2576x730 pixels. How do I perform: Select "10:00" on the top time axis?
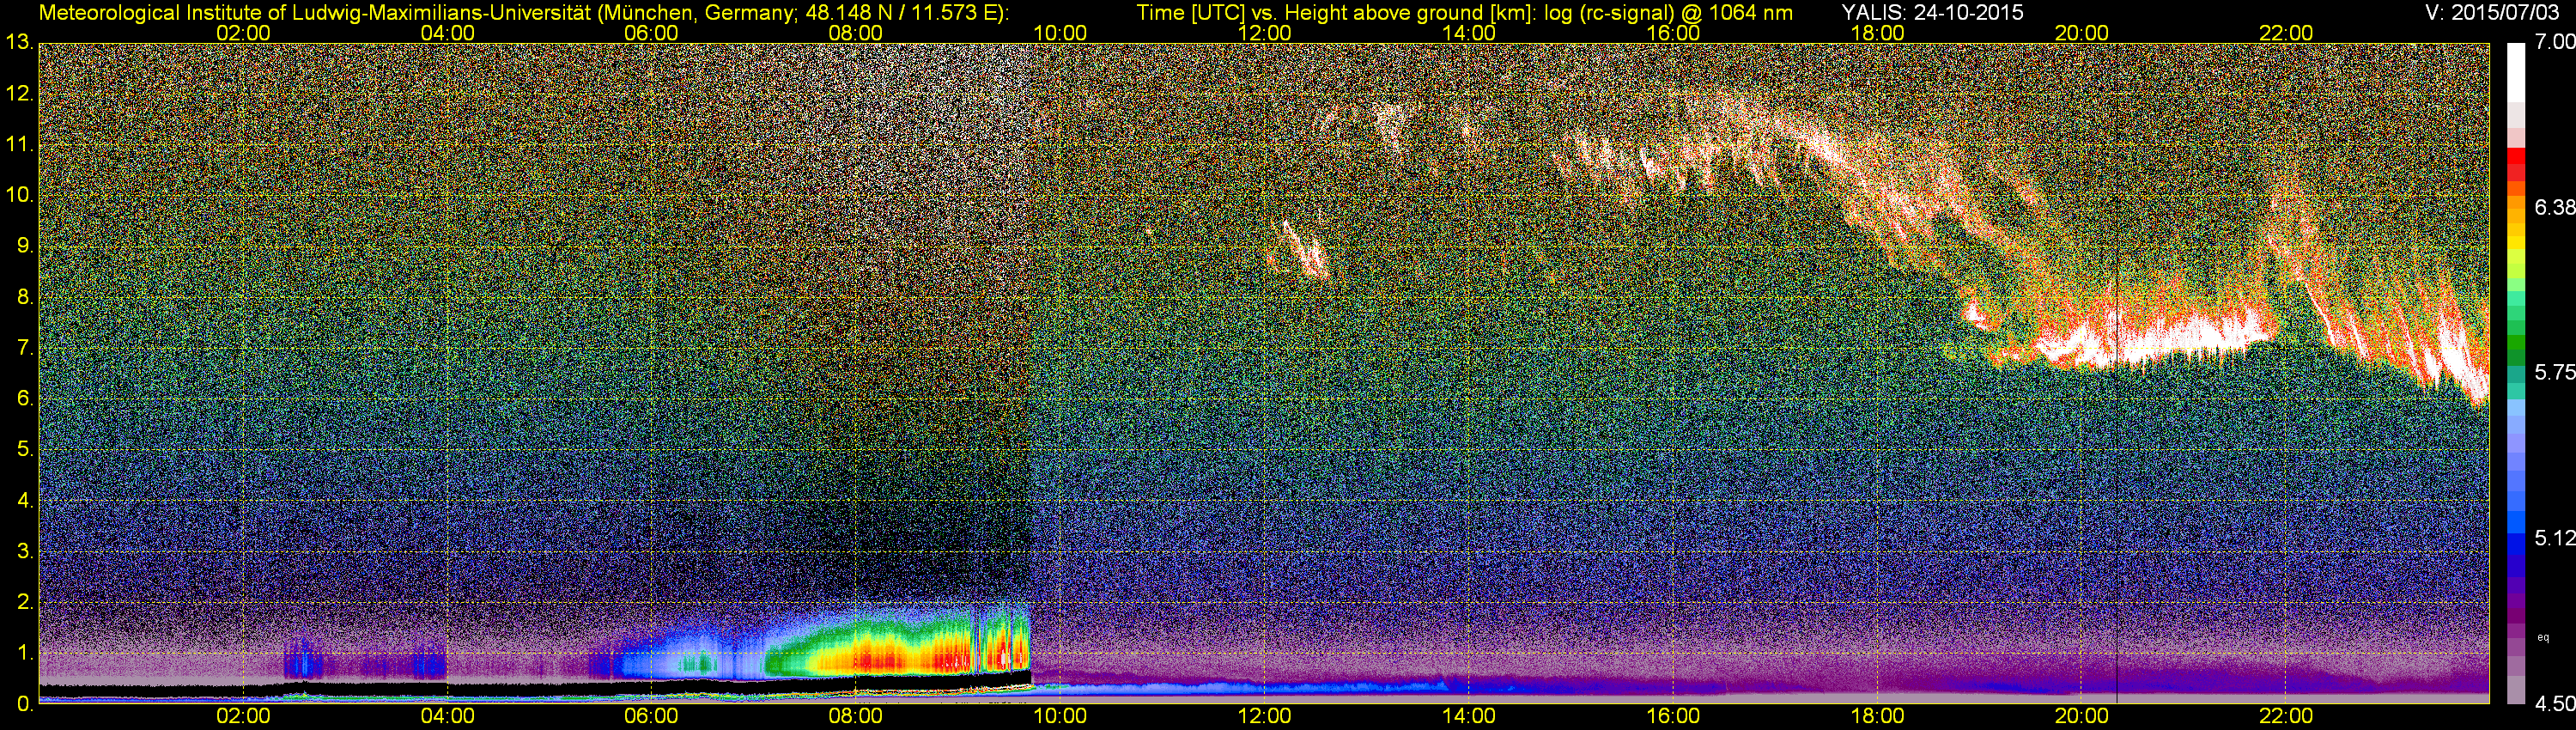point(1060,33)
